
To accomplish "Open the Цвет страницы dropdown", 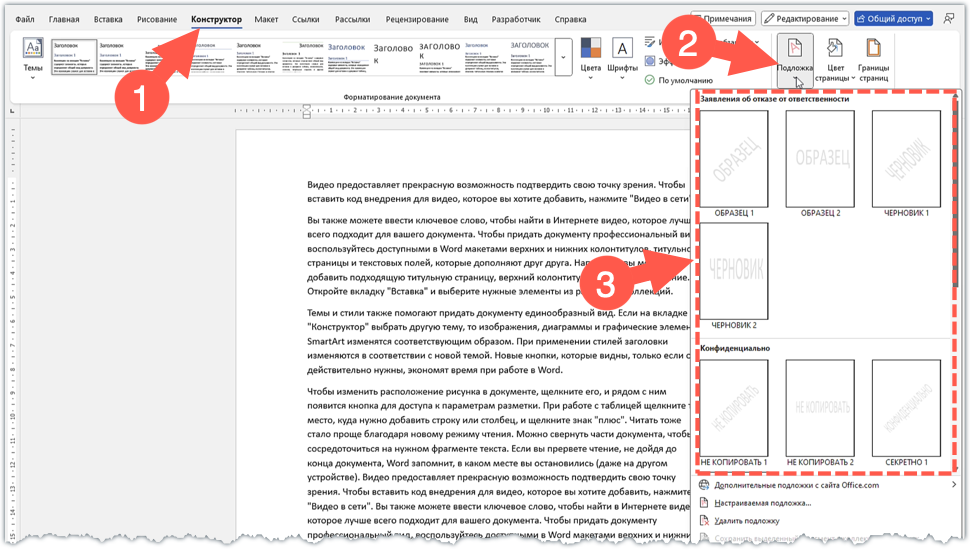I will 835,61.
